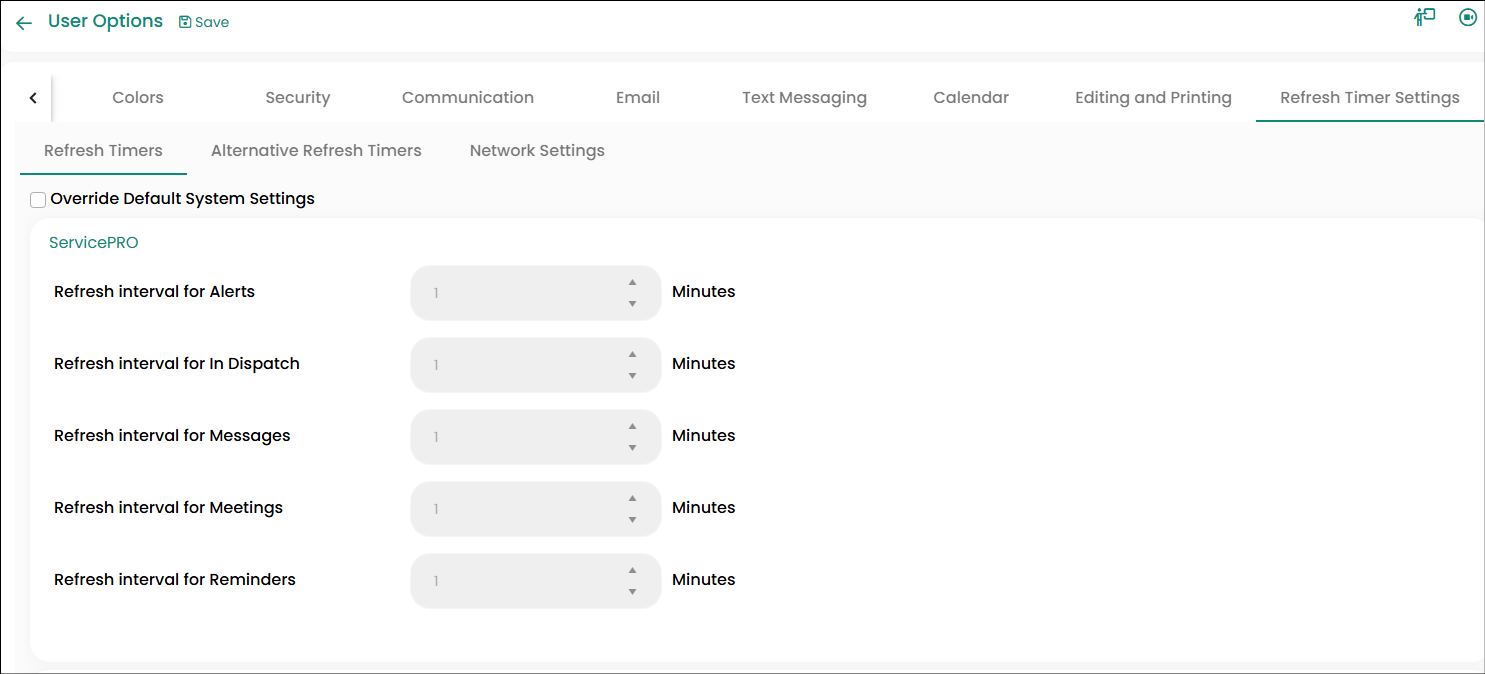The width and height of the screenshot is (1485, 674).
Task: Click the person guide icon at top right
Action: tap(1424, 18)
